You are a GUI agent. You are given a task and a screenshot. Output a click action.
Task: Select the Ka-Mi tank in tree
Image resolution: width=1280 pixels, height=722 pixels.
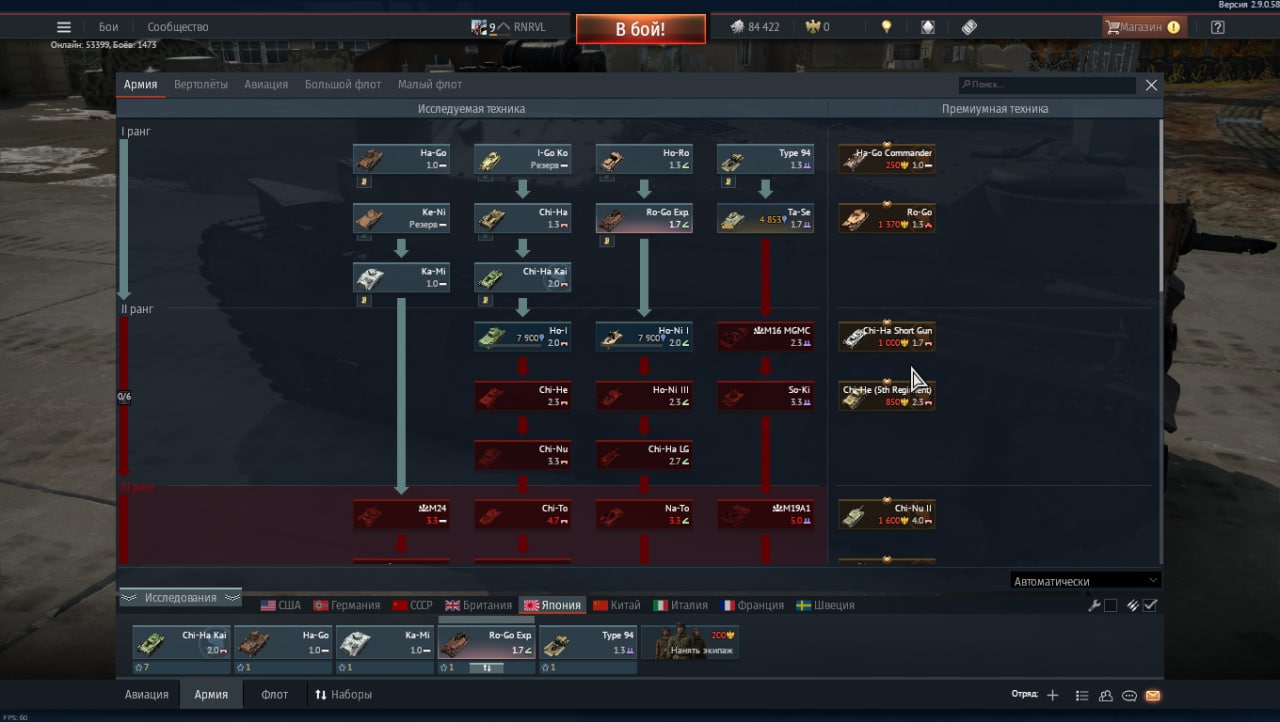pos(401,278)
